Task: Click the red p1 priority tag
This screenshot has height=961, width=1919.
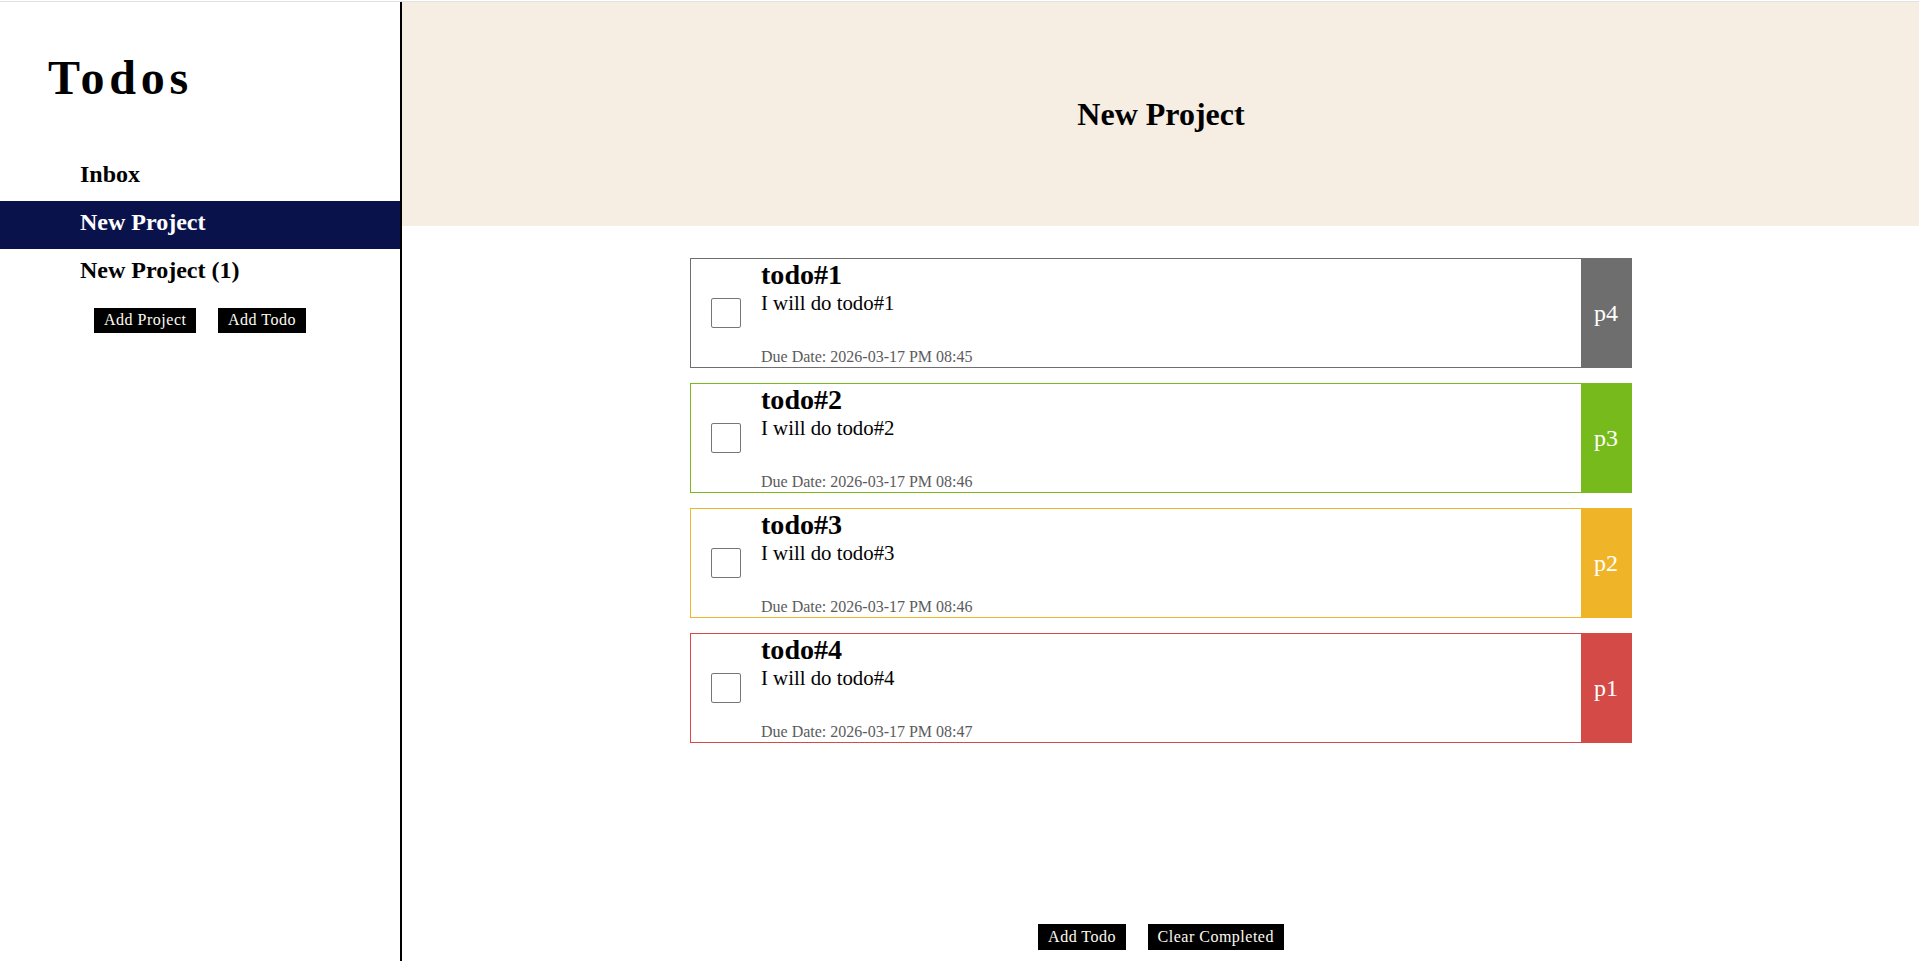Action: point(1606,689)
